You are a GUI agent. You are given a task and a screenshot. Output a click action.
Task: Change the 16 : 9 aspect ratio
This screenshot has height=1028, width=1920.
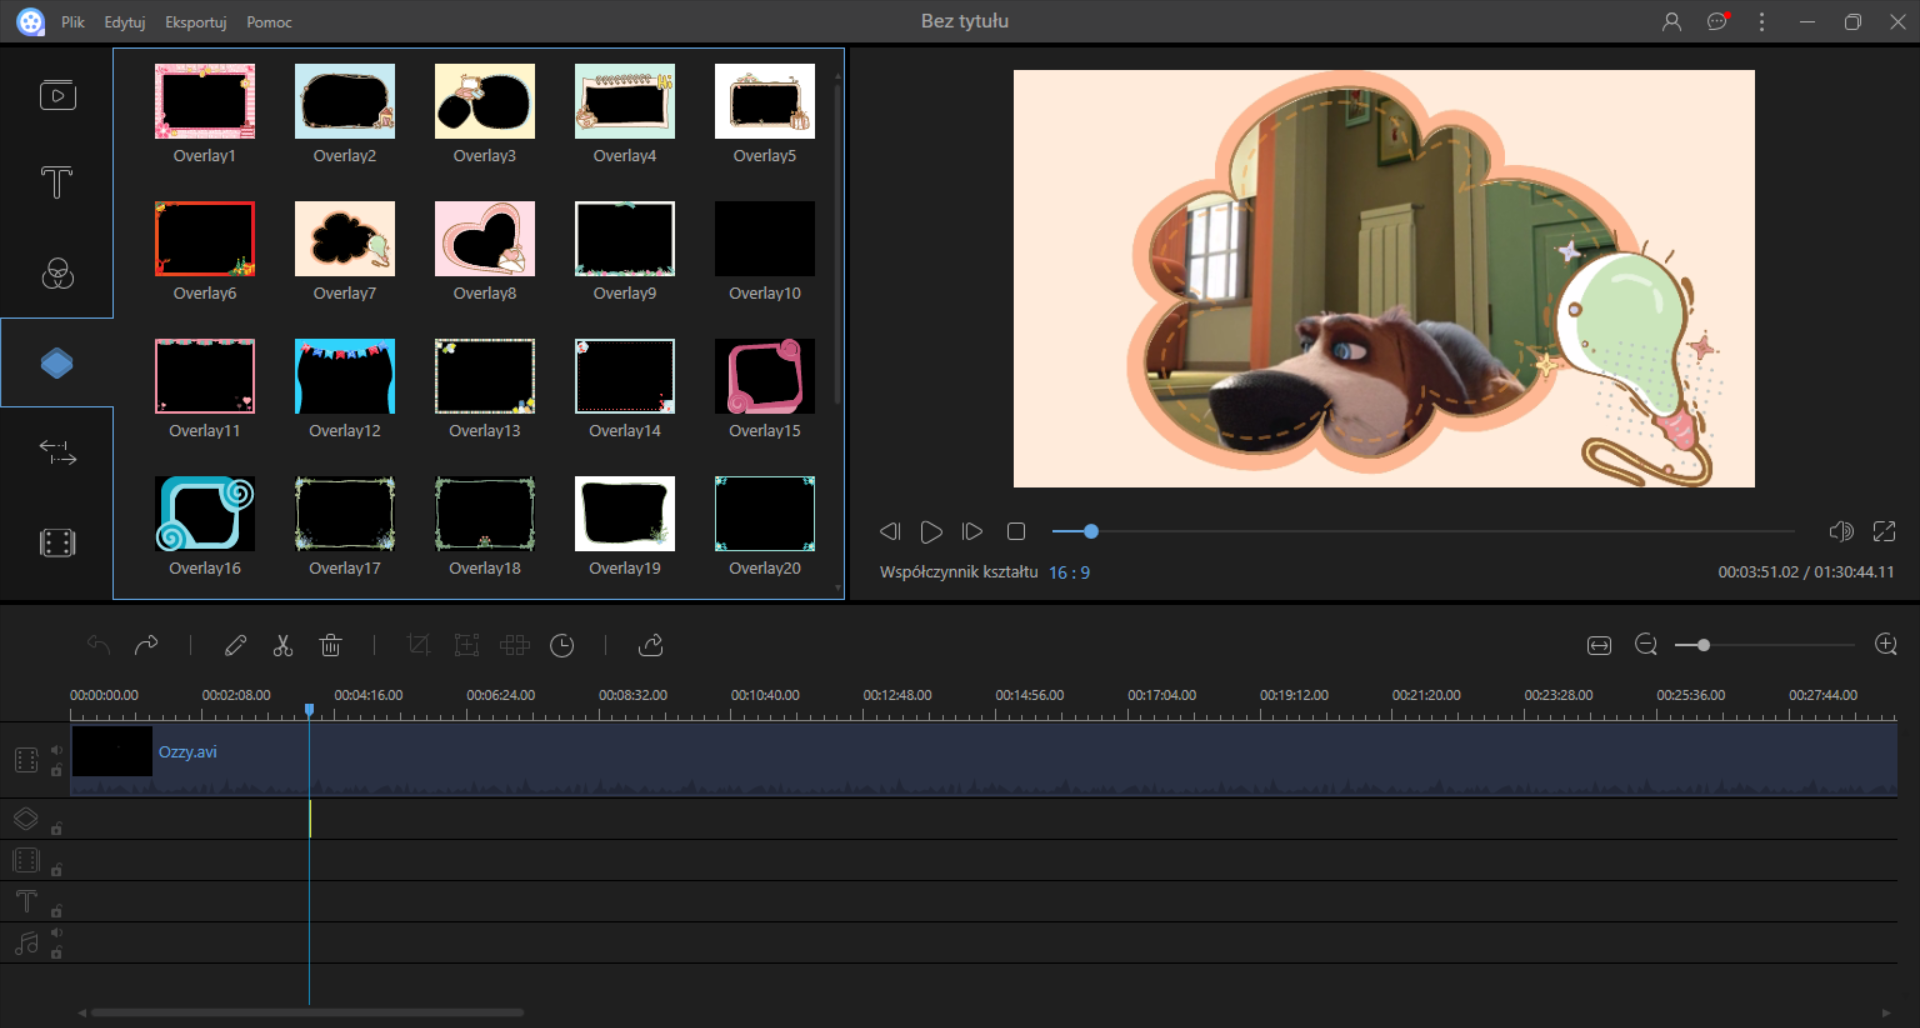(1069, 573)
